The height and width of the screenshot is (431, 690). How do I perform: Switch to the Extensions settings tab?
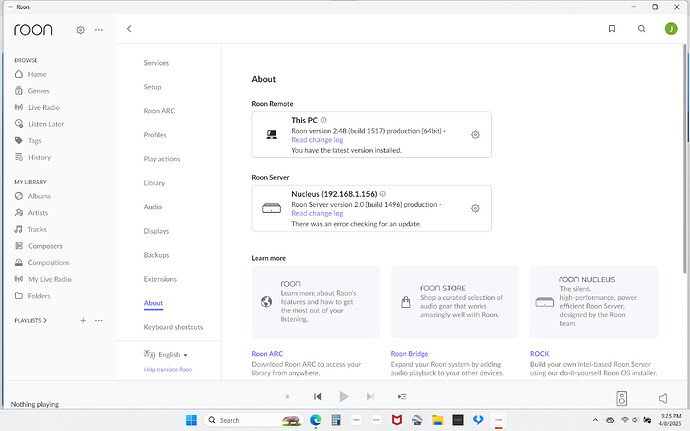click(x=160, y=279)
